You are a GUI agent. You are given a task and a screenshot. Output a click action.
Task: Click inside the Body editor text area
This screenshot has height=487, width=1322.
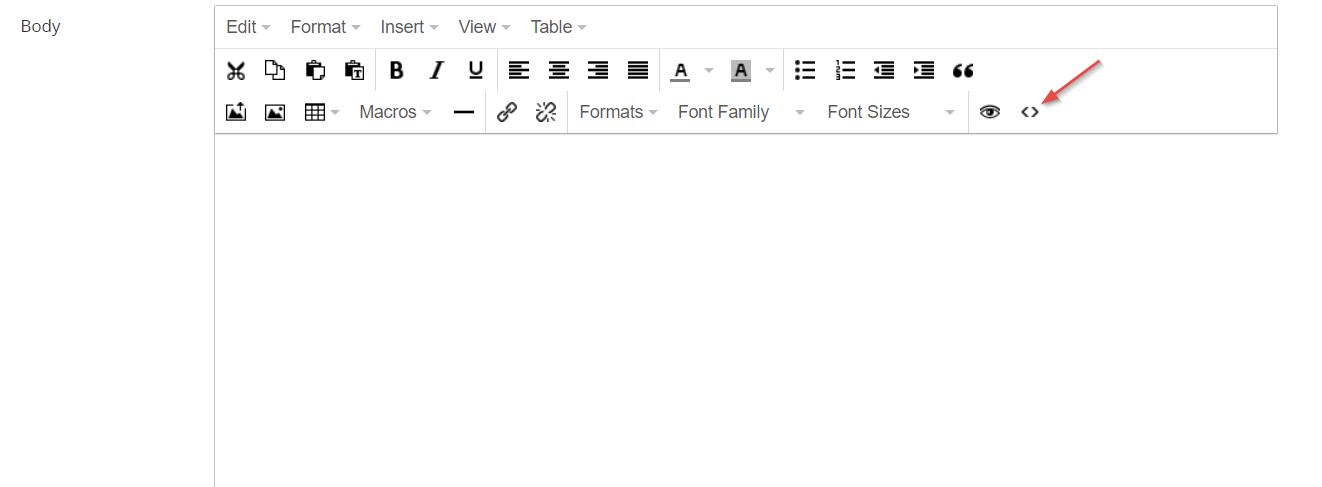745,310
